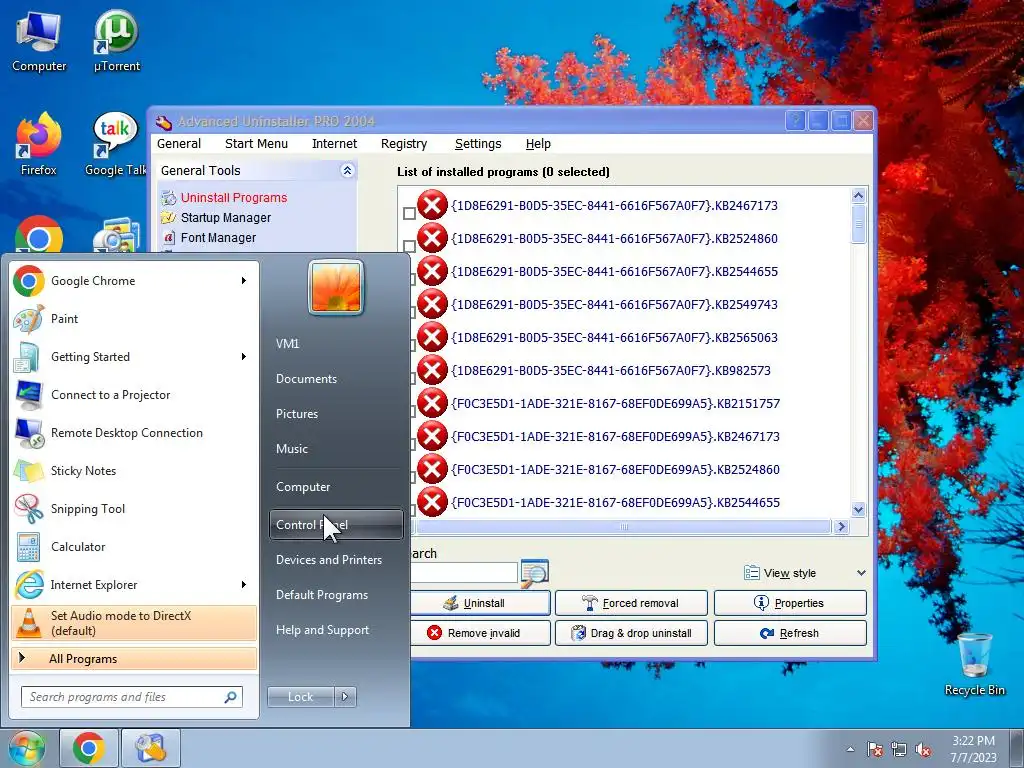Select Uninstall Programs in General Tools
The width and height of the screenshot is (1024, 768).
(234, 197)
